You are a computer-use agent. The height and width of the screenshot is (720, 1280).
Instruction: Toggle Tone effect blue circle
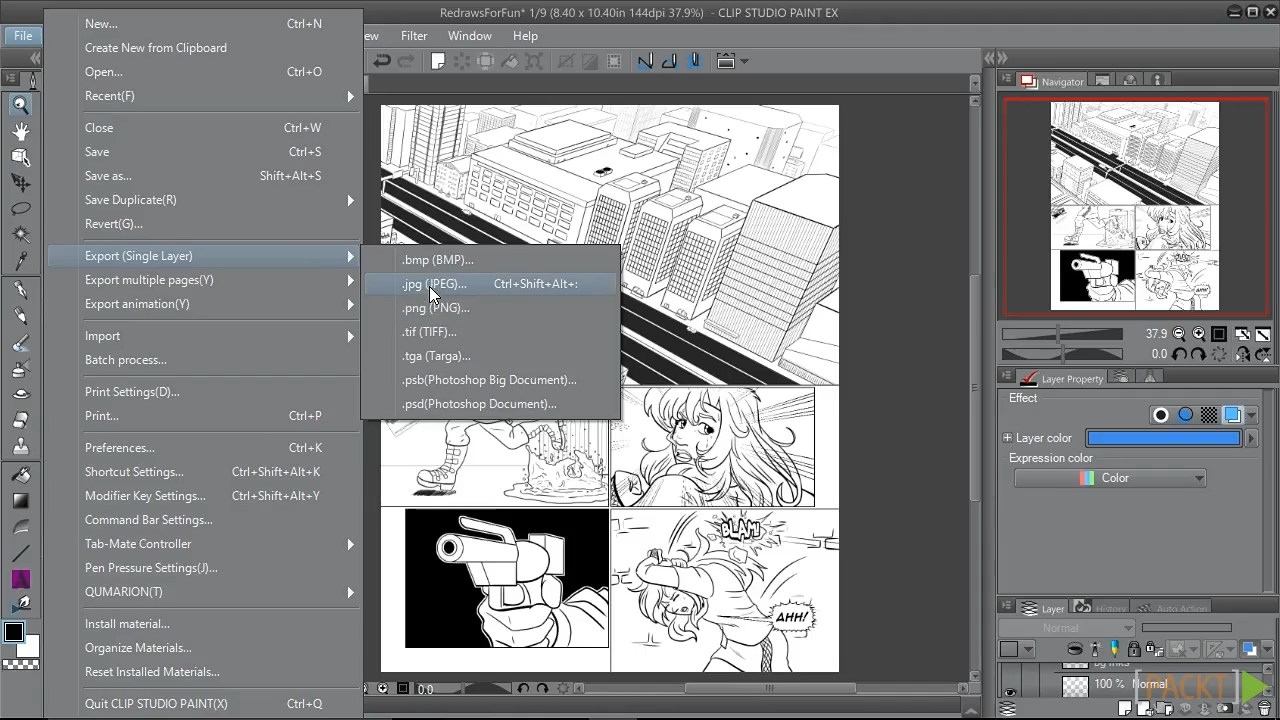1185,415
